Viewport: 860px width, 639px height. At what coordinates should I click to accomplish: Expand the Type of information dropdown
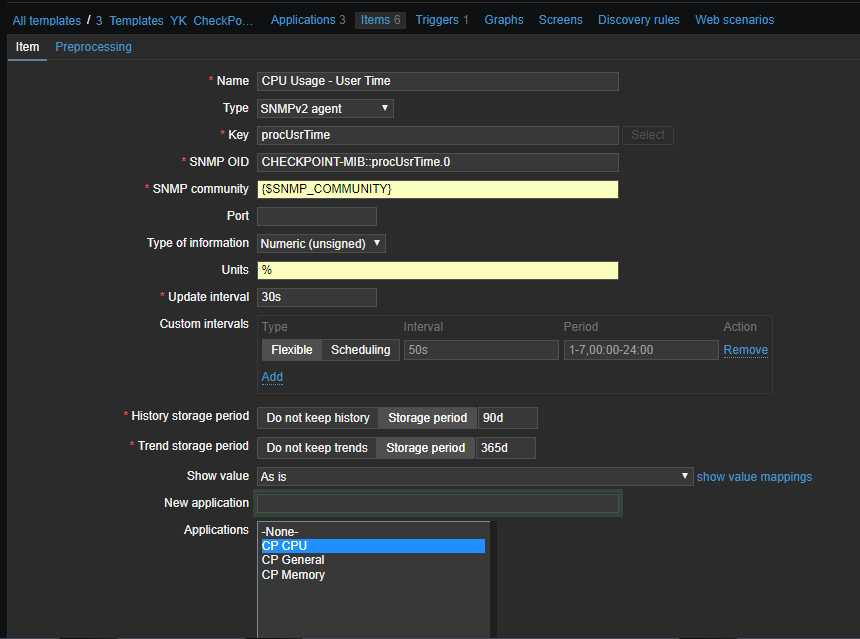point(321,243)
